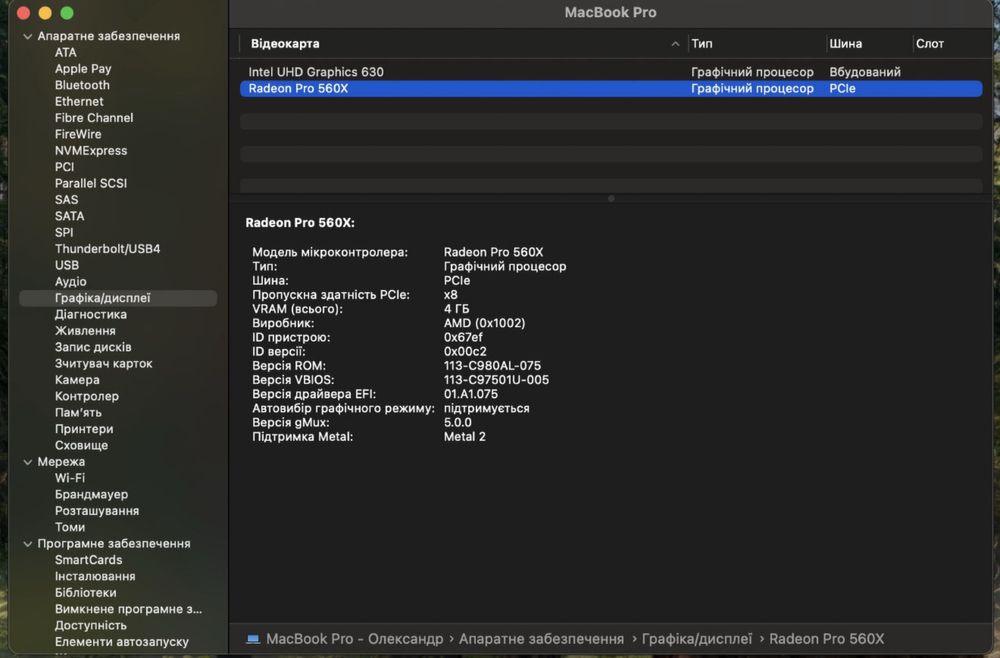Open Apple Pay in the sidebar
The image size is (1000, 658).
click(83, 69)
